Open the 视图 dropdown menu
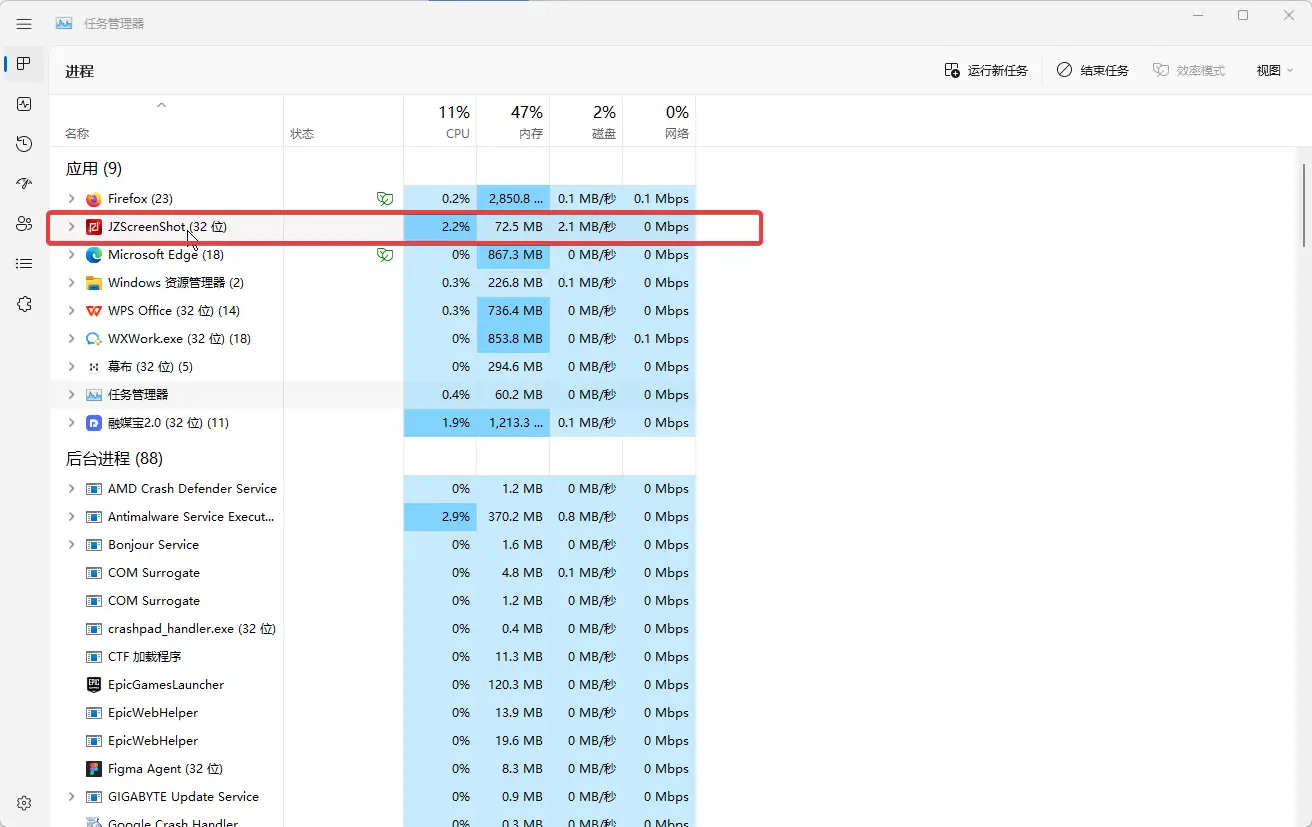Screen dimensions: 1312x827 [1274, 71]
